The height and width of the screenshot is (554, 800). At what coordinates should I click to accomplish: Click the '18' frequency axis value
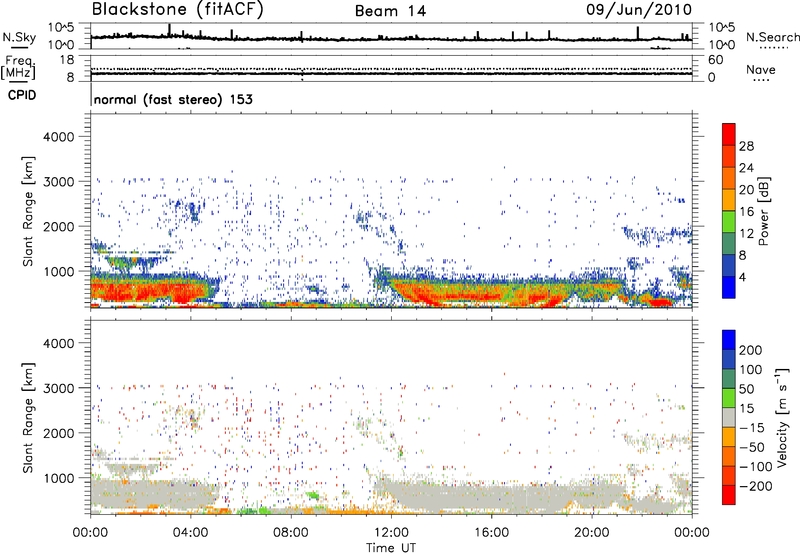[x=67, y=60]
